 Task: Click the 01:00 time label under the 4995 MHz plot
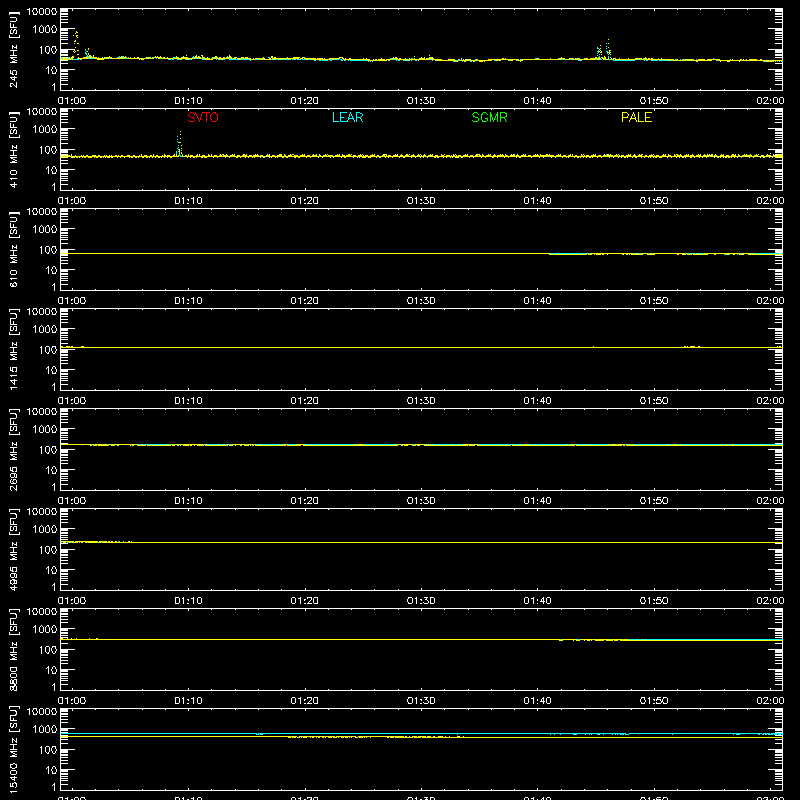pos(72,601)
